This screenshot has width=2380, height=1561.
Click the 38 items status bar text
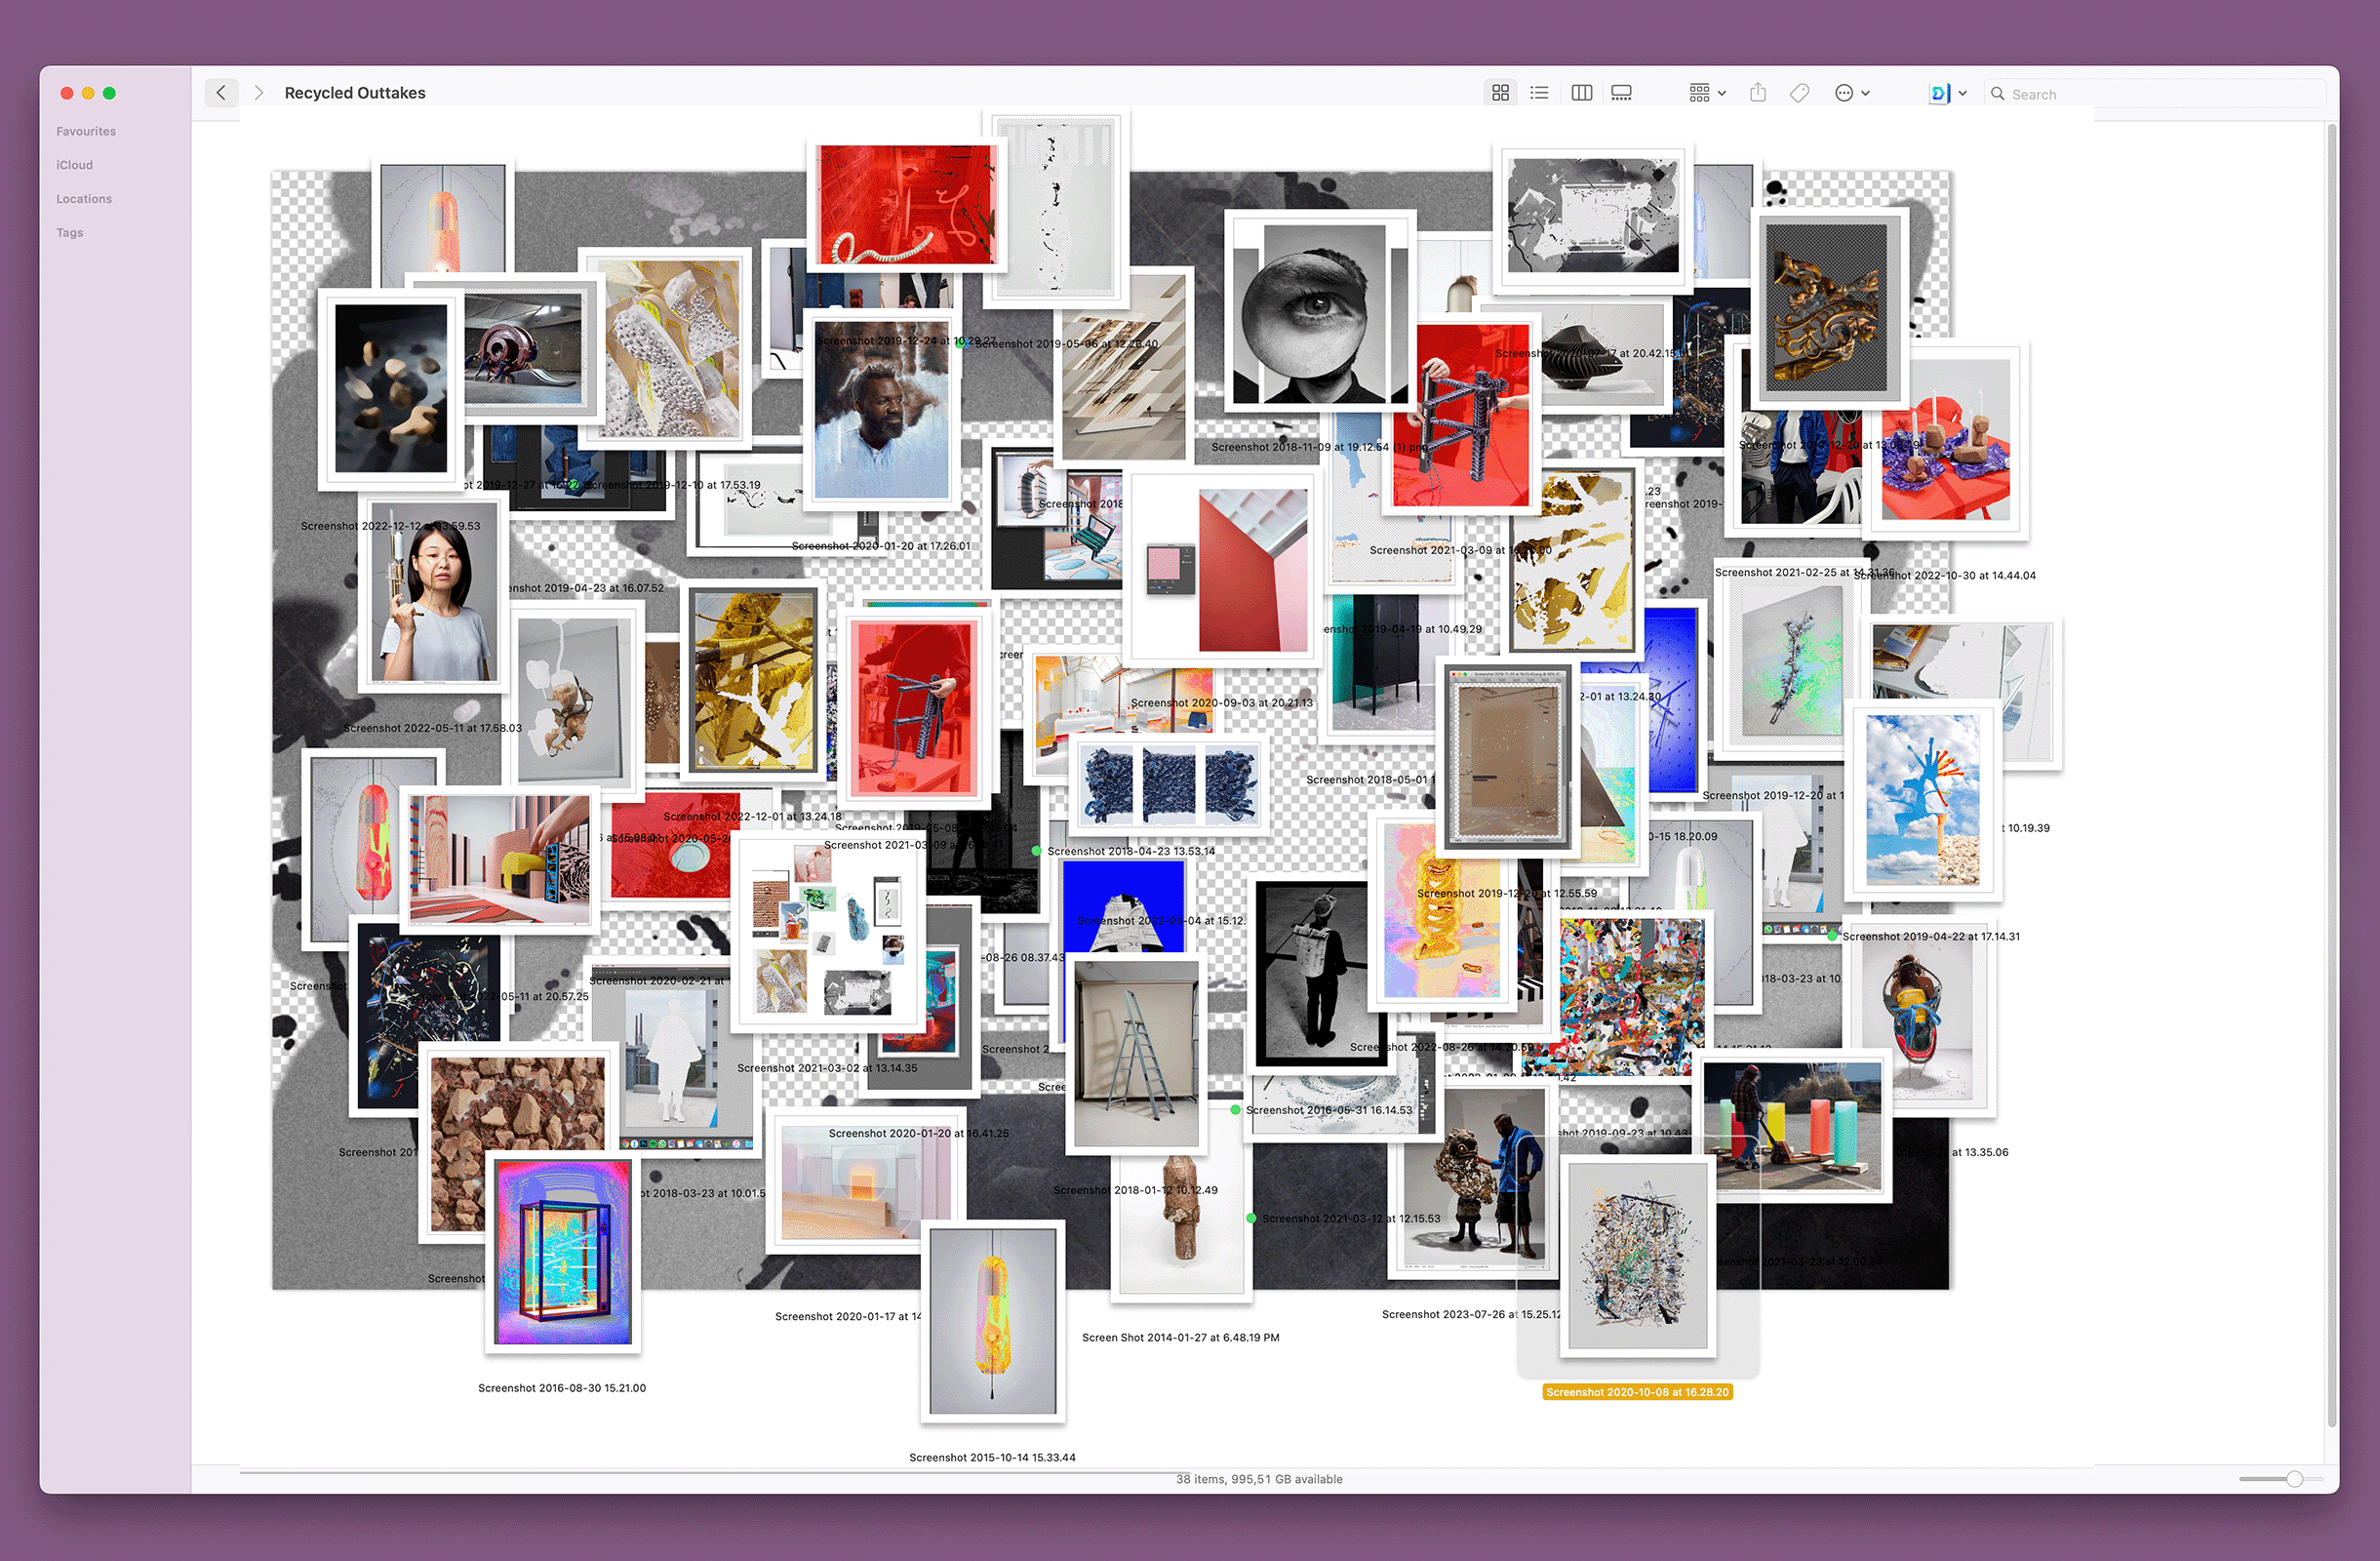tap(1259, 1479)
